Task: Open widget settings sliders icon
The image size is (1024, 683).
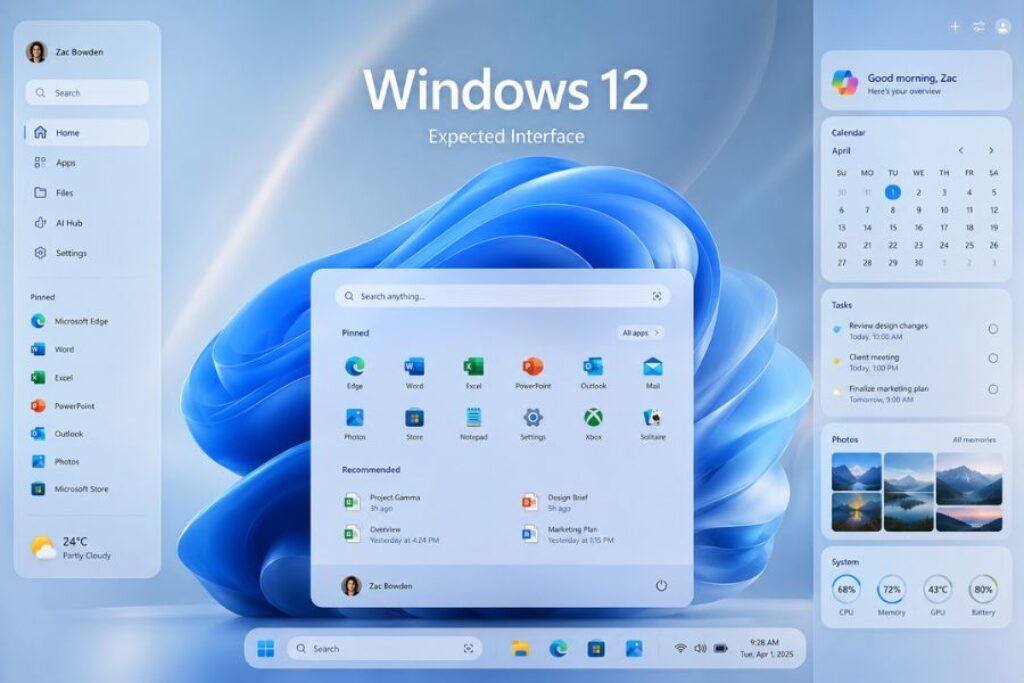Action: pos(978,27)
